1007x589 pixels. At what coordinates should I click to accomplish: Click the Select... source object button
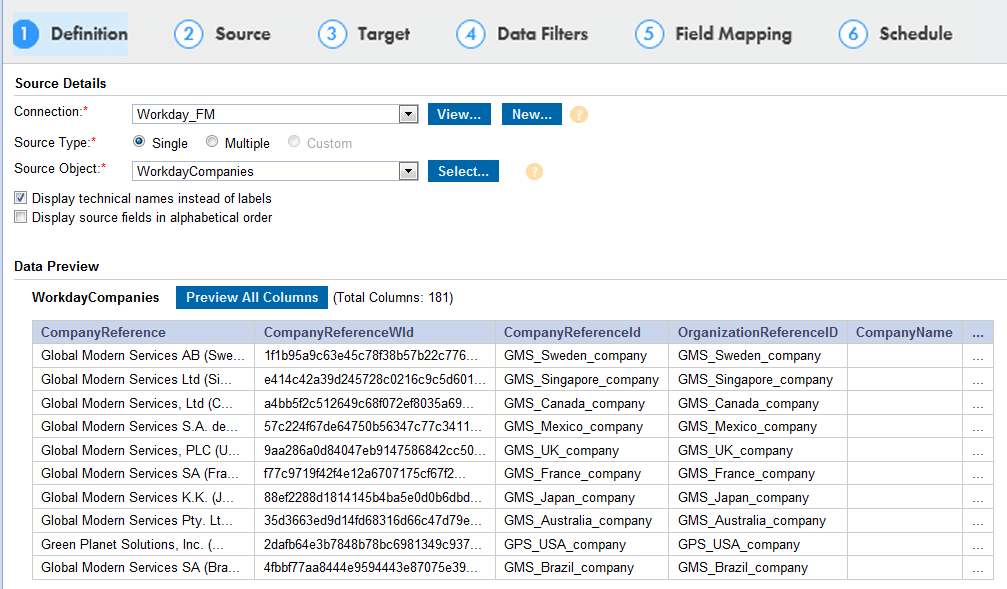[x=463, y=171]
